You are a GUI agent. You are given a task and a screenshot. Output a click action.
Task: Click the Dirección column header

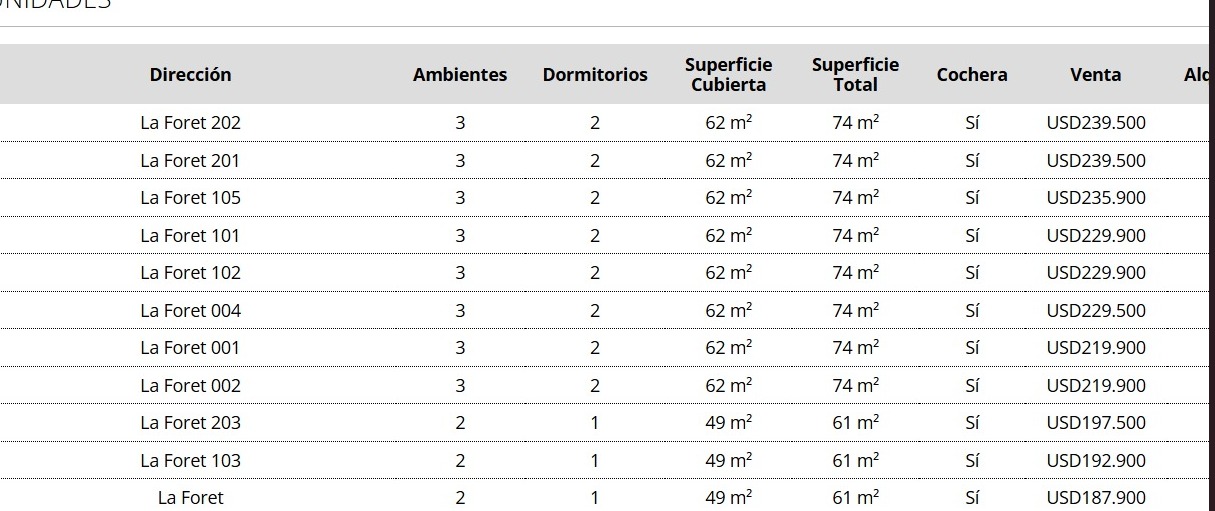[190, 75]
